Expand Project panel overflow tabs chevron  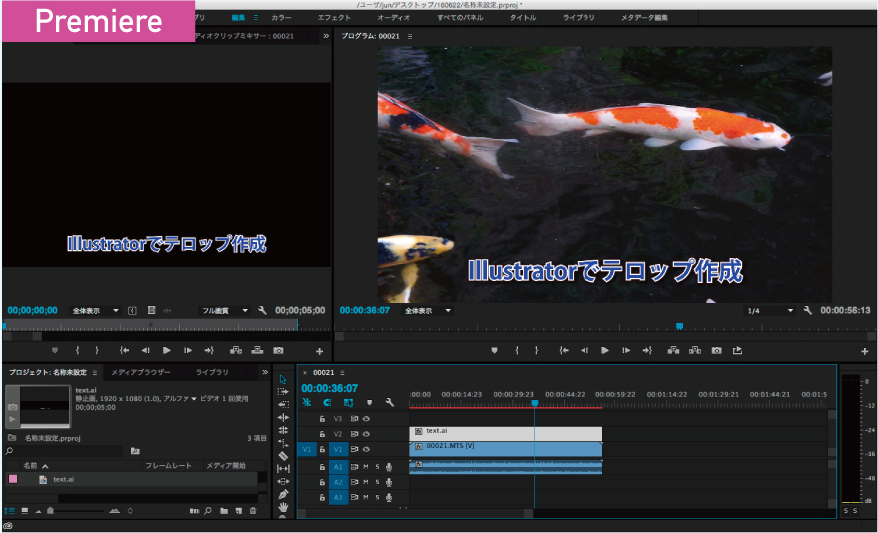[265, 372]
